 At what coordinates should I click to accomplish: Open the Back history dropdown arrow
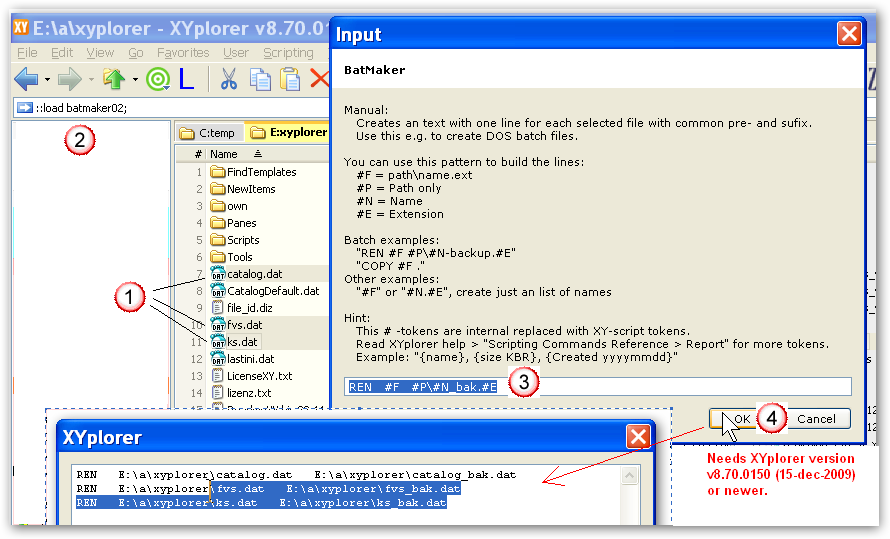tap(47, 79)
